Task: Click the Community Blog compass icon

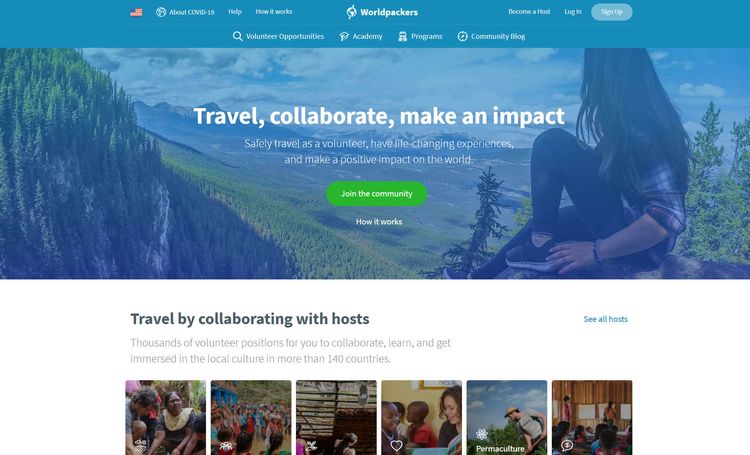Action: click(463, 36)
